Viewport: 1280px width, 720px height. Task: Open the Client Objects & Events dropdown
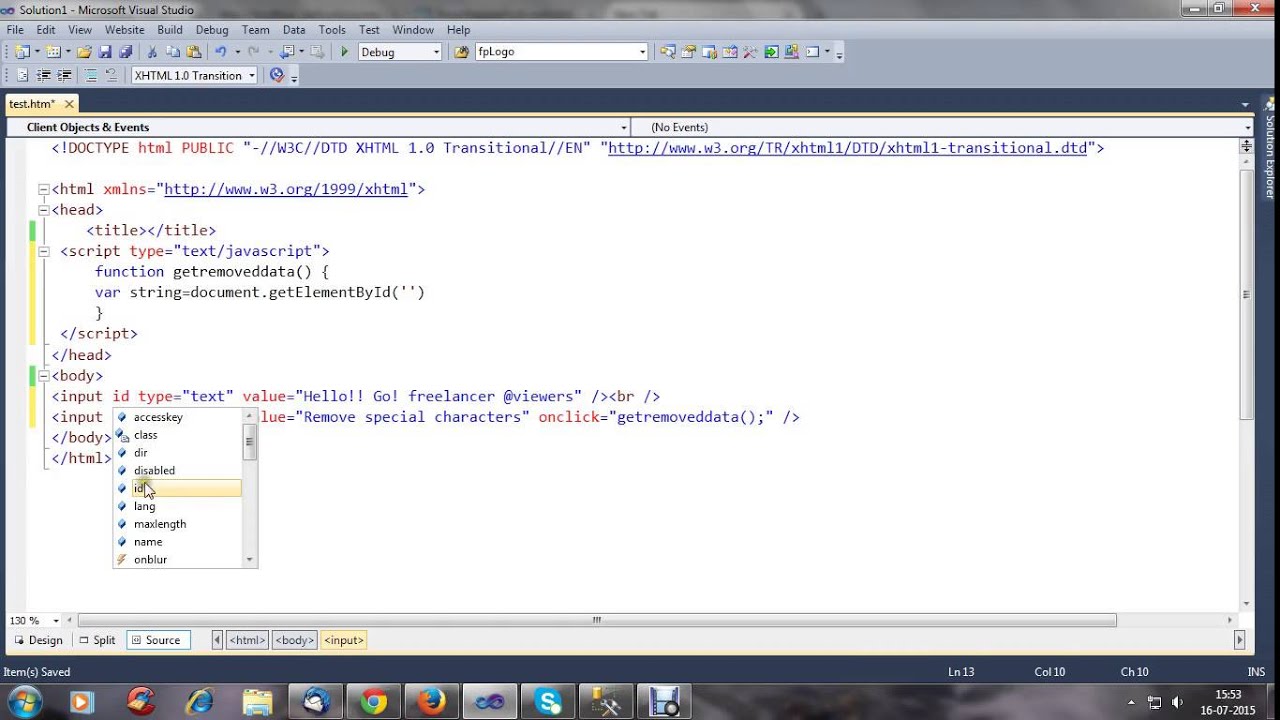(x=318, y=127)
